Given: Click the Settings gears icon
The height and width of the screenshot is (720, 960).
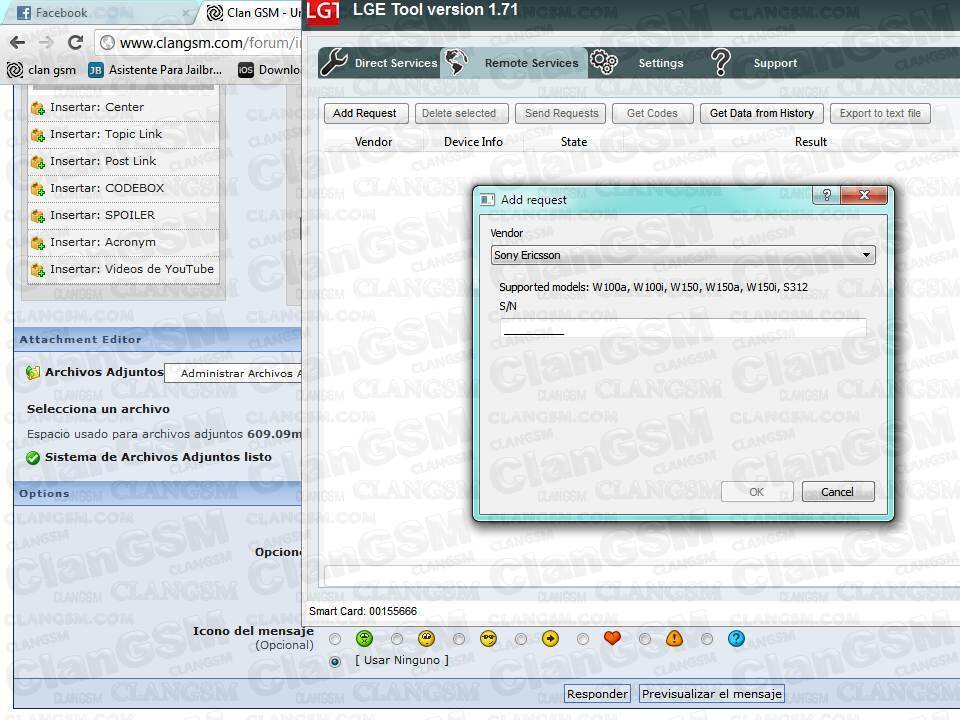Looking at the screenshot, I should 604,62.
